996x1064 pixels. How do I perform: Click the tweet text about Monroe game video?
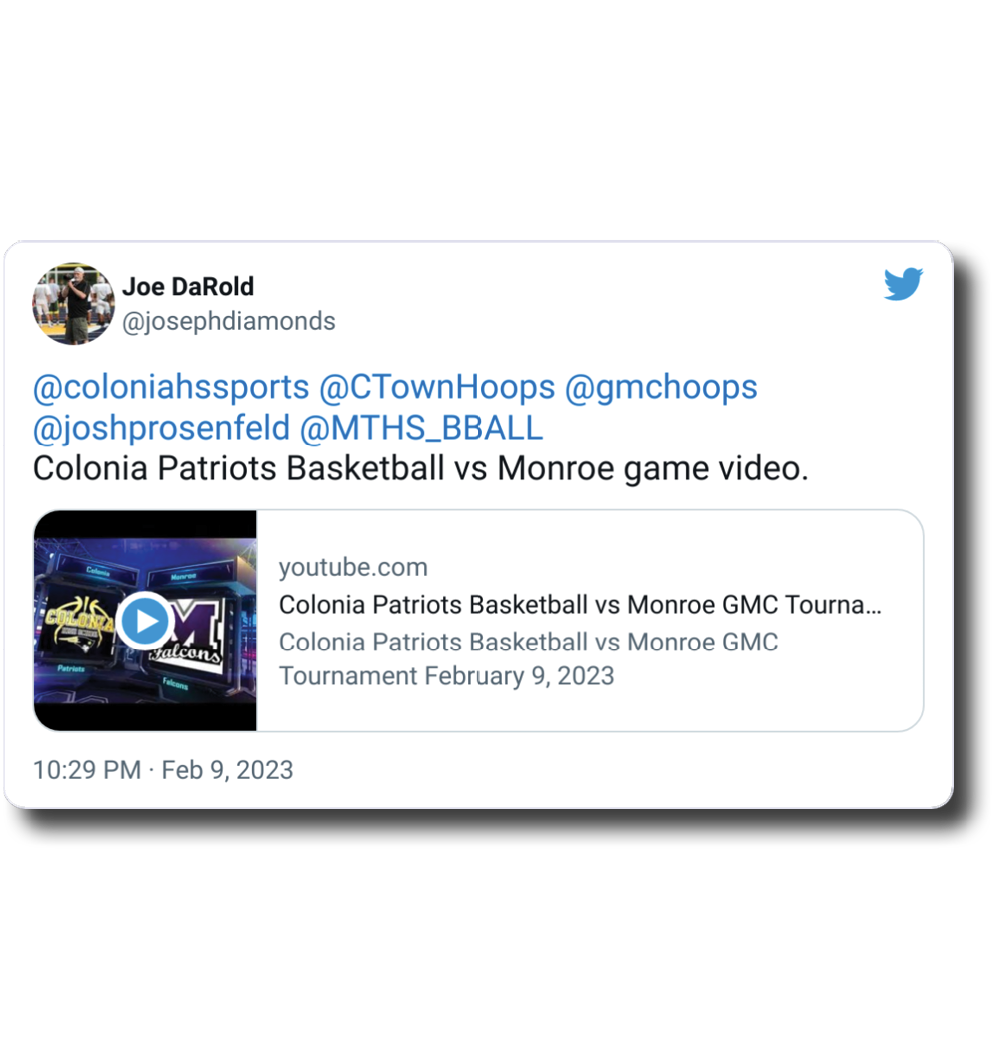pos(421,468)
